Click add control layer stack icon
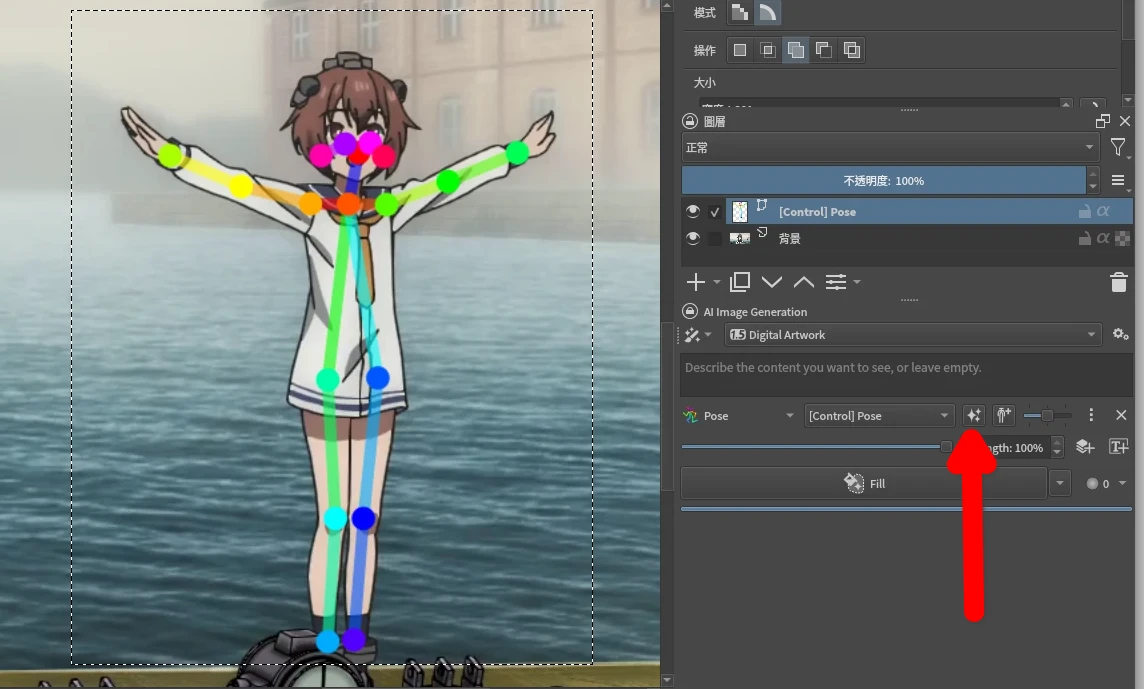The height and width of the screenshot is (689, 1144). [1085, 448]
